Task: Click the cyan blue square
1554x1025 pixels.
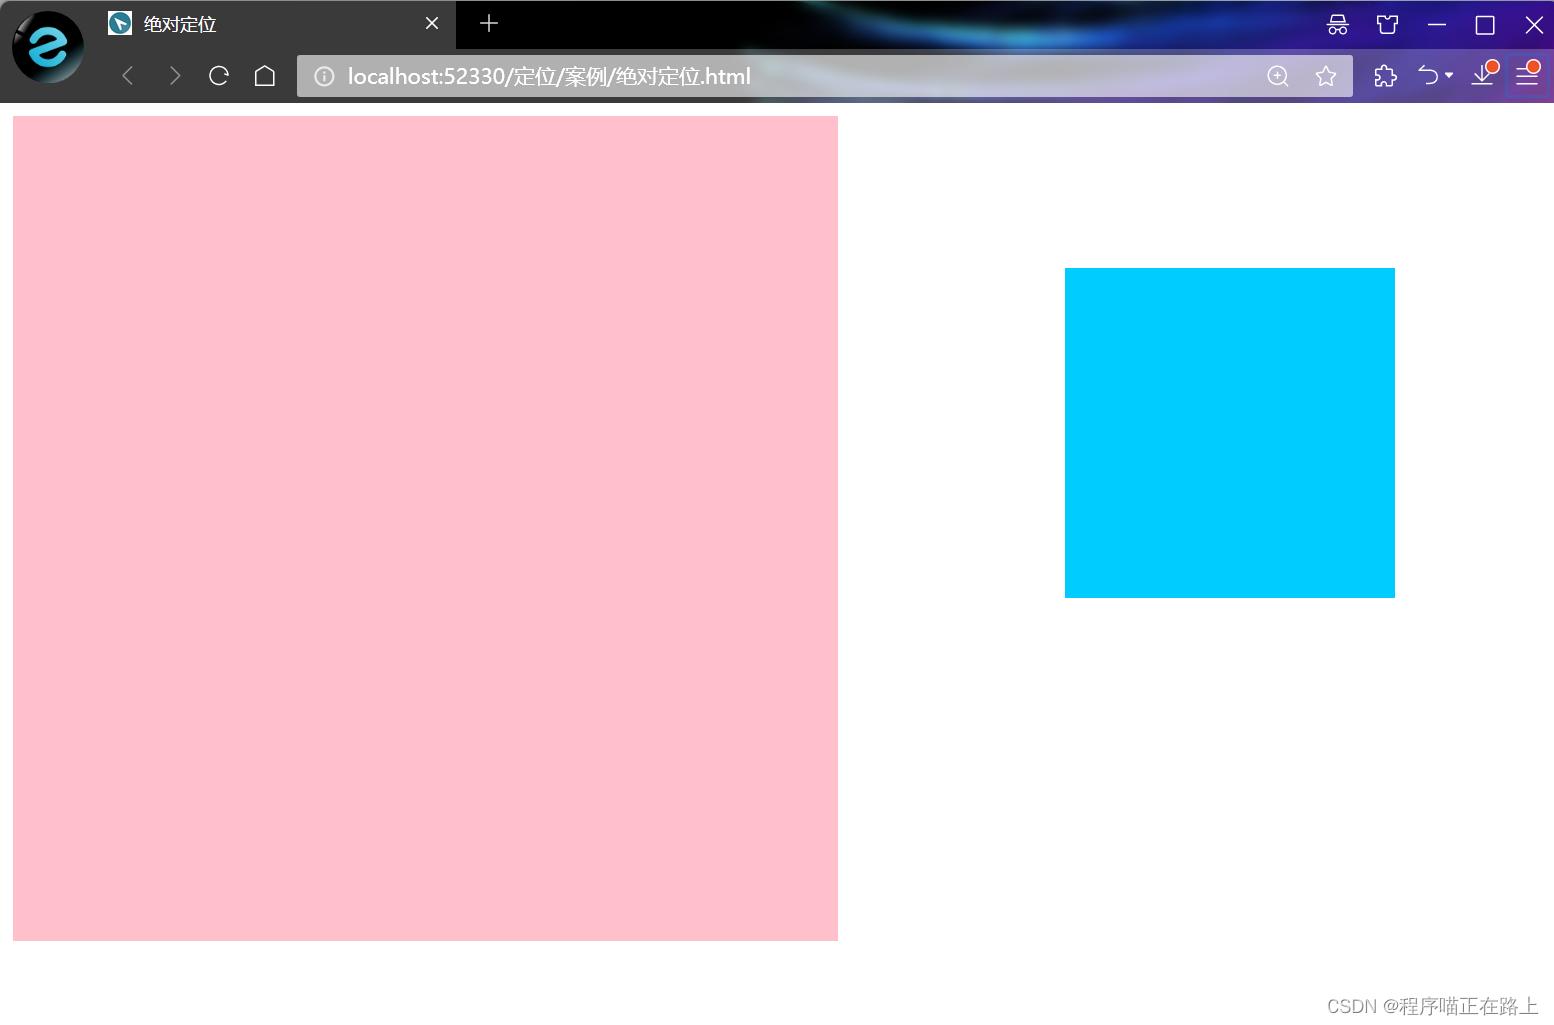Action: [1230, 433]
